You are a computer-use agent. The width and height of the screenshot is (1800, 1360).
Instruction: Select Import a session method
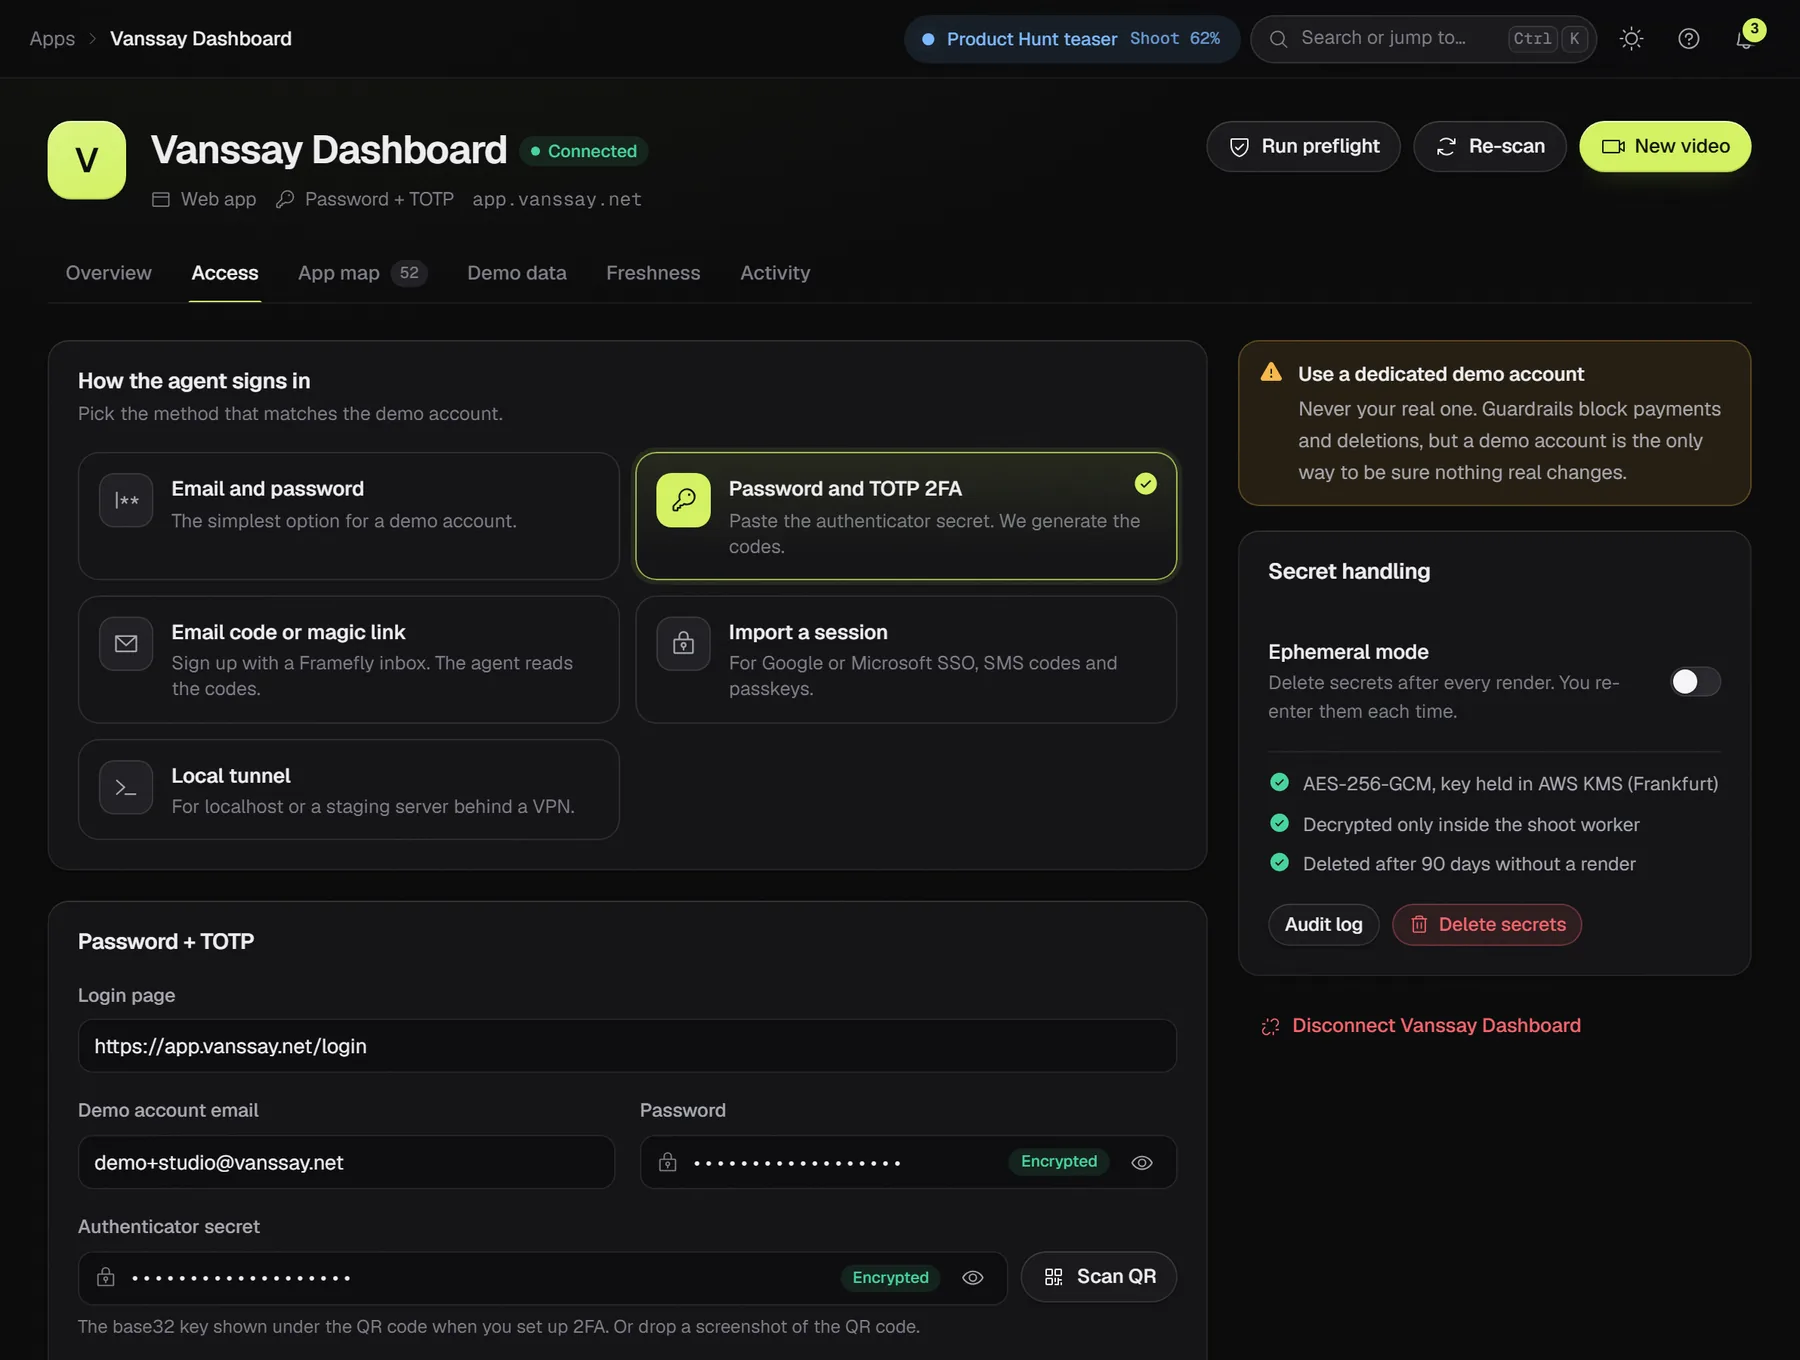[x=906, y=660]
